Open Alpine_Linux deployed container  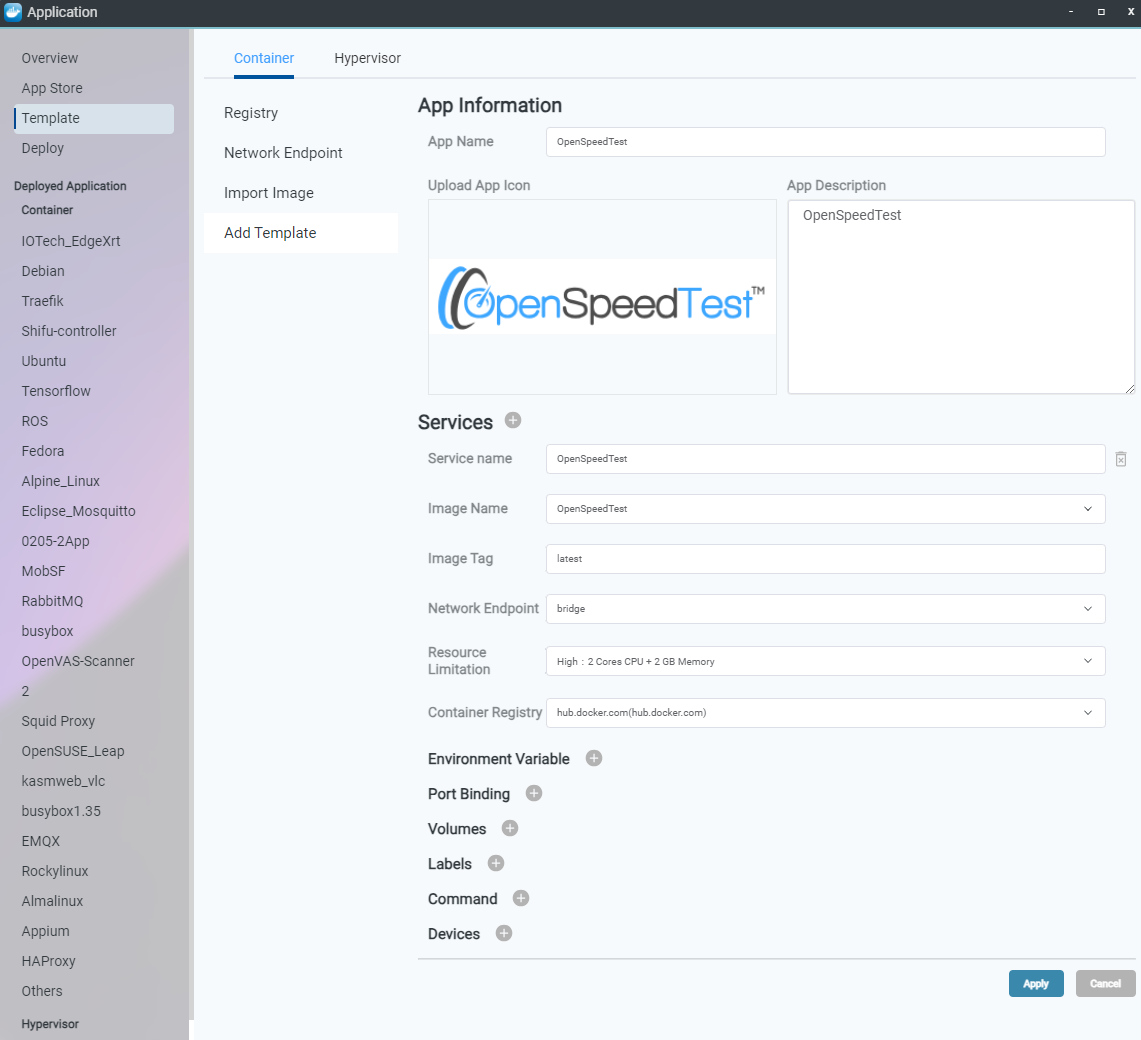point(60,481)
